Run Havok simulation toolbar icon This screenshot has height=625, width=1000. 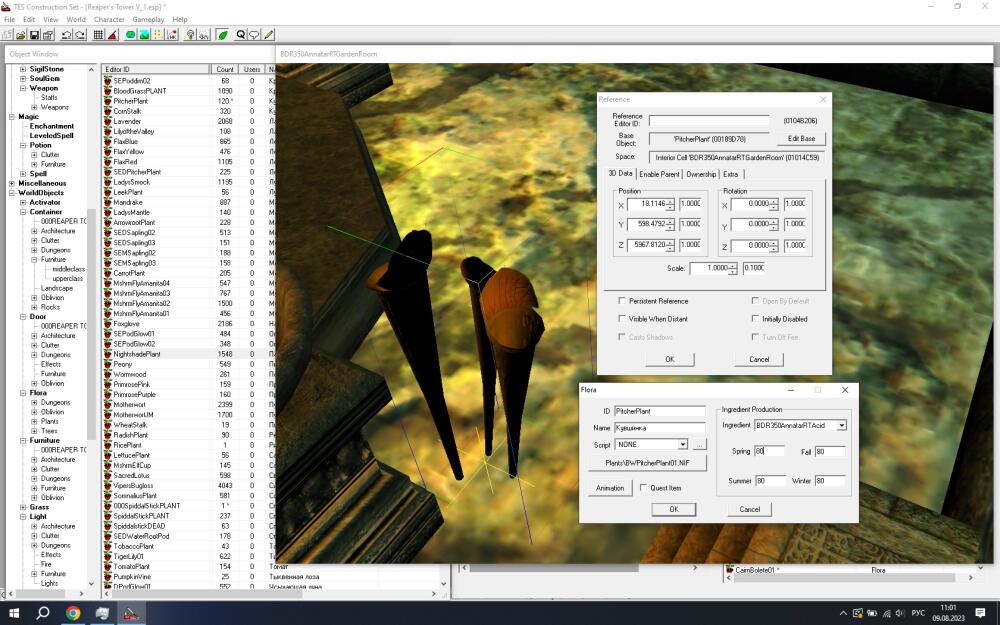[172, 35]
